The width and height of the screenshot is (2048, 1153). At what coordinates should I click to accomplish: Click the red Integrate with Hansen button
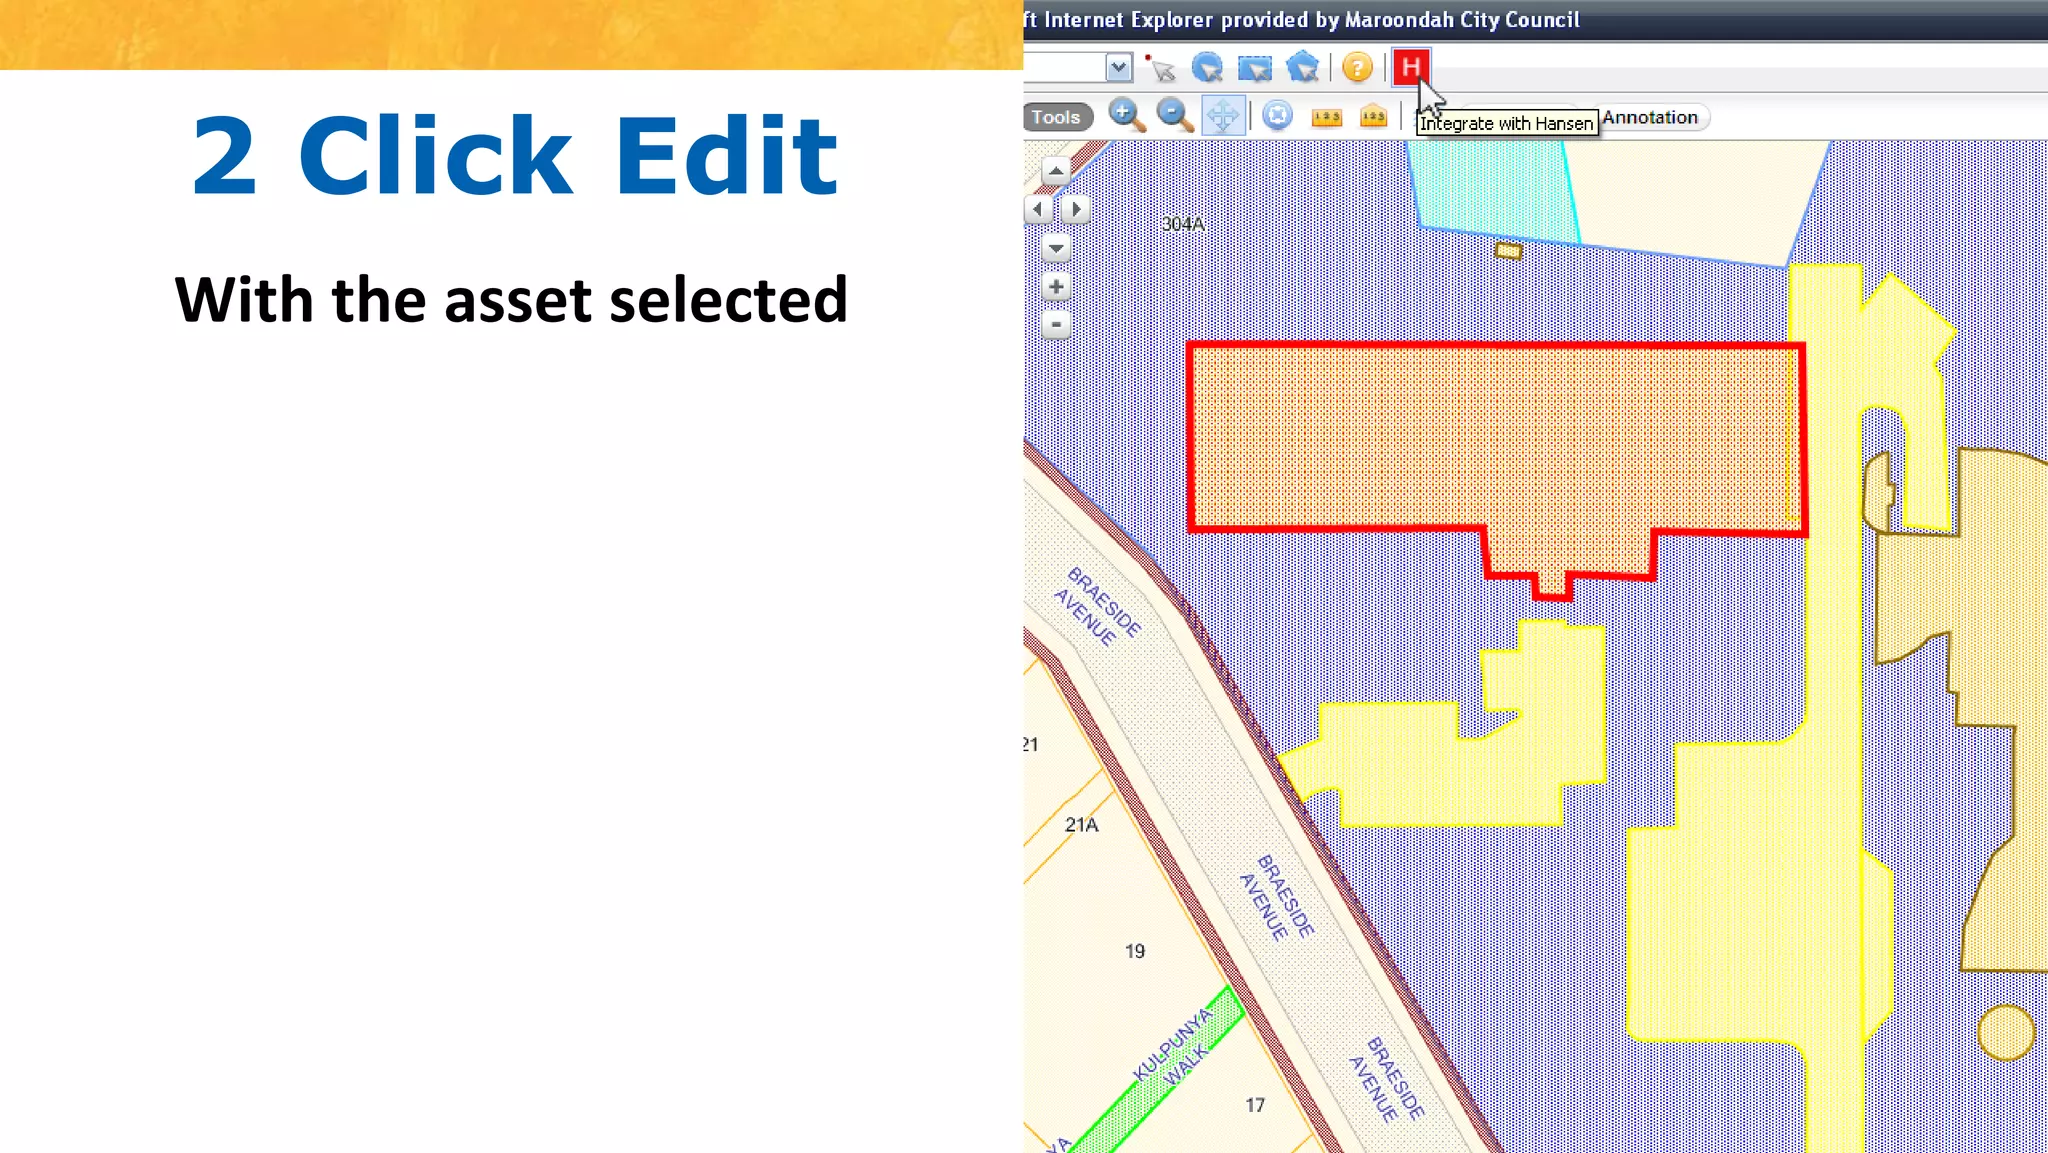pos(1411,68)
